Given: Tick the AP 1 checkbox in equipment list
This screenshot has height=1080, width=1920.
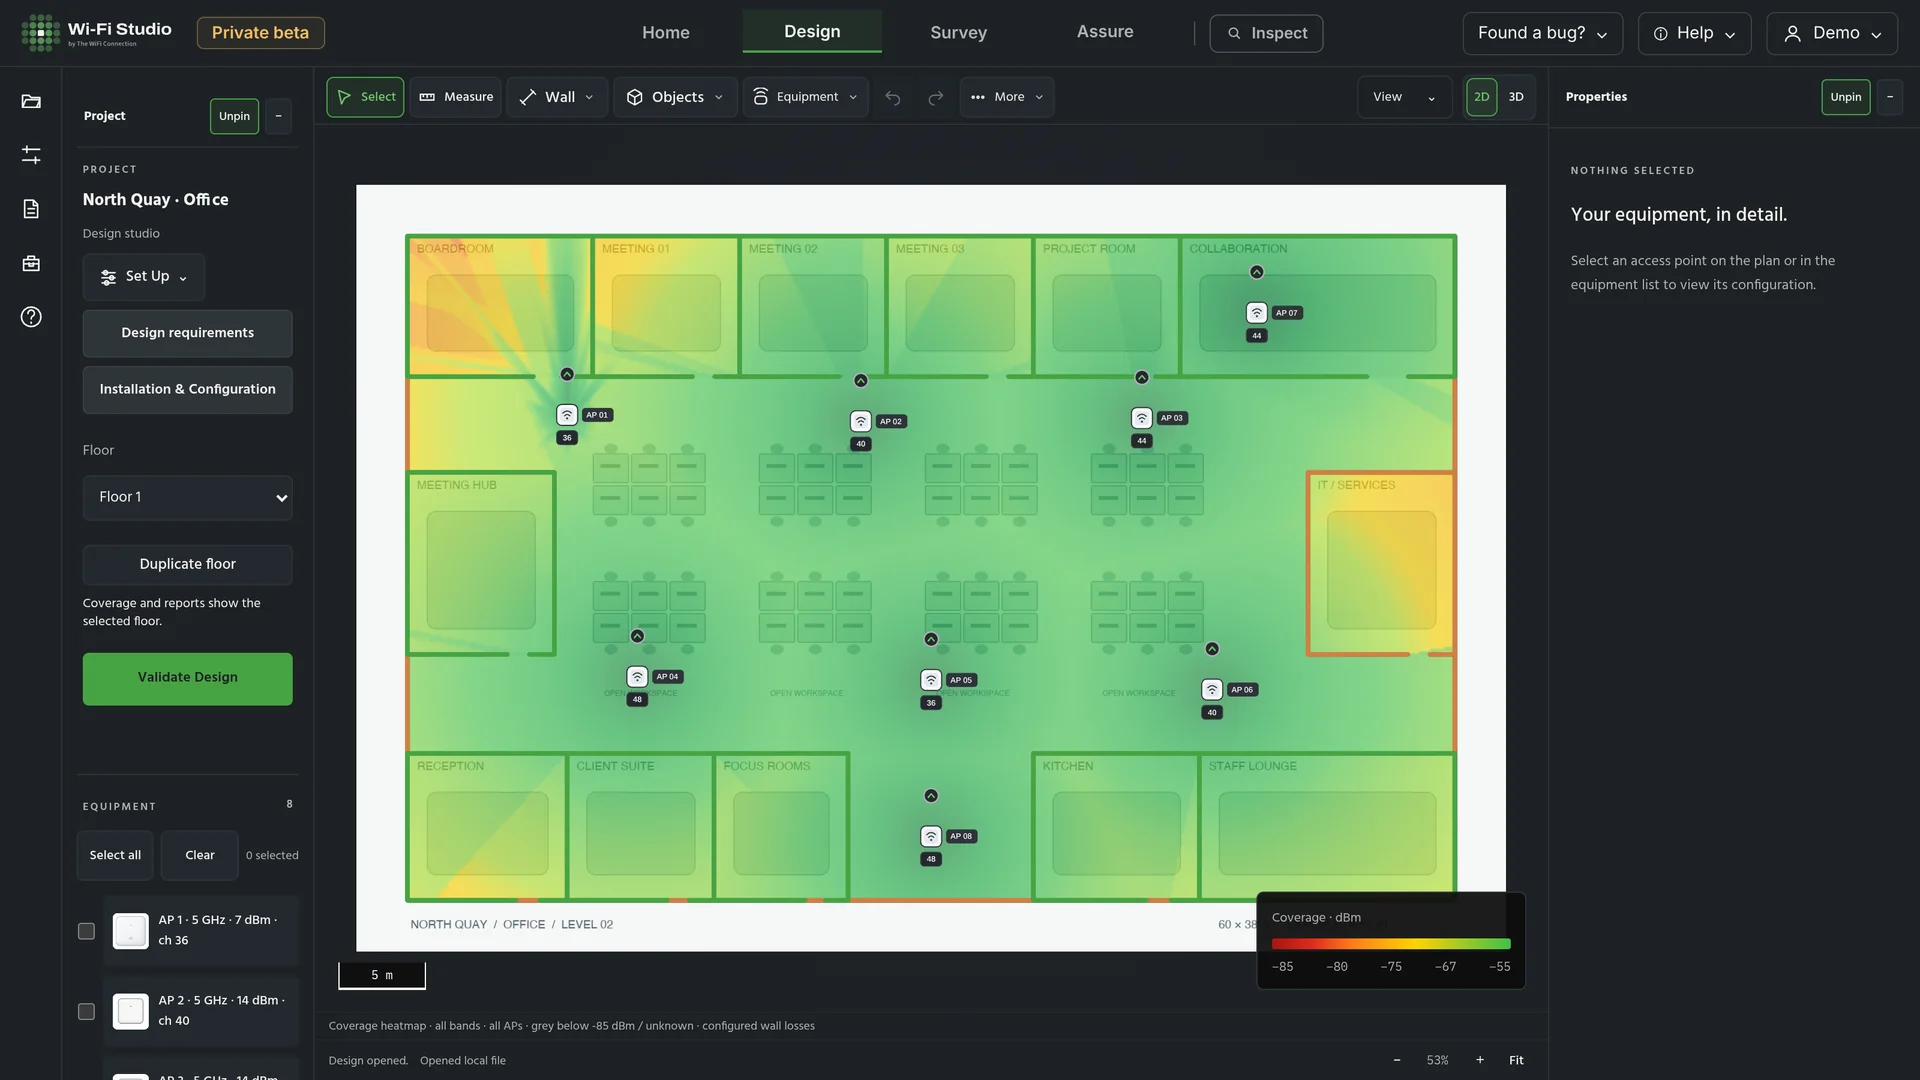Looking at the screenshot, I should click(x=86, y=931).
